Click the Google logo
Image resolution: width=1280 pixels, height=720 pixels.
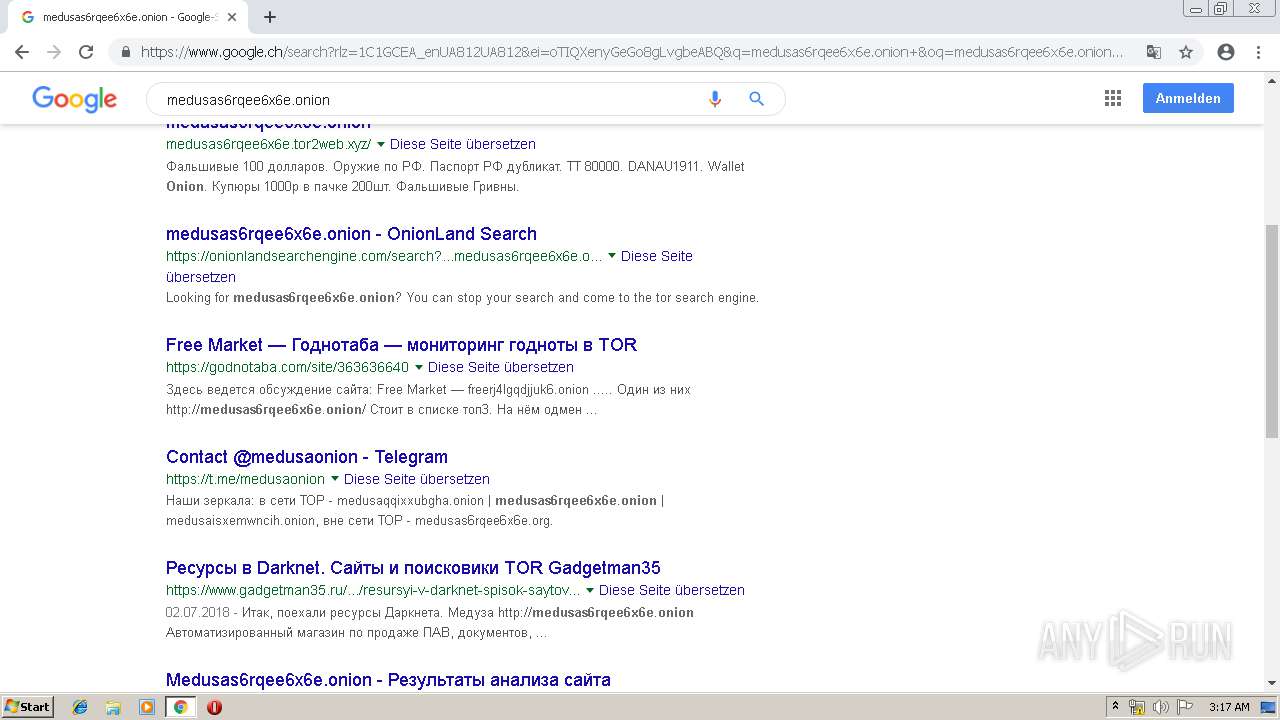[x=74, y=98]
